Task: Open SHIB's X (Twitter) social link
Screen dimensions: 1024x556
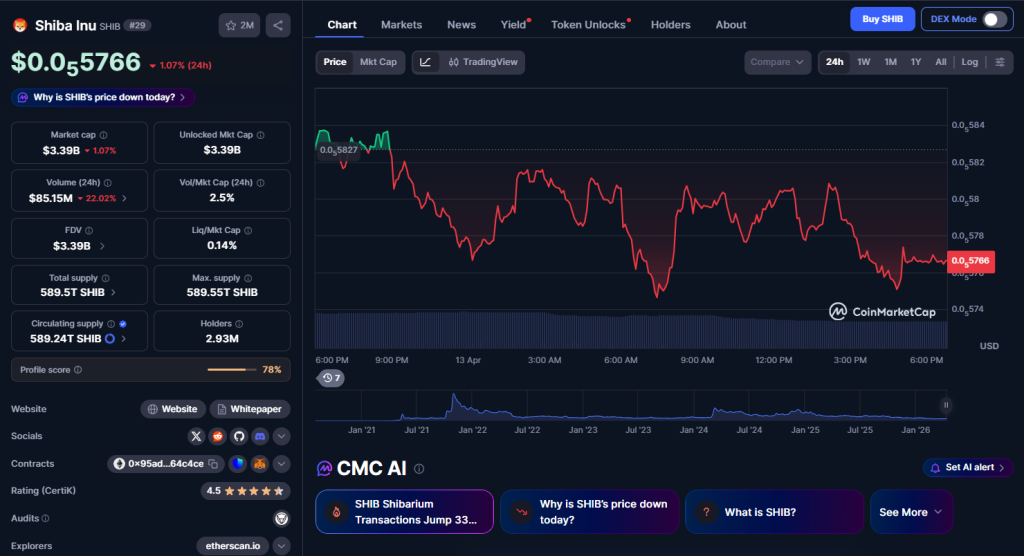Action: [x=196, y=436]
